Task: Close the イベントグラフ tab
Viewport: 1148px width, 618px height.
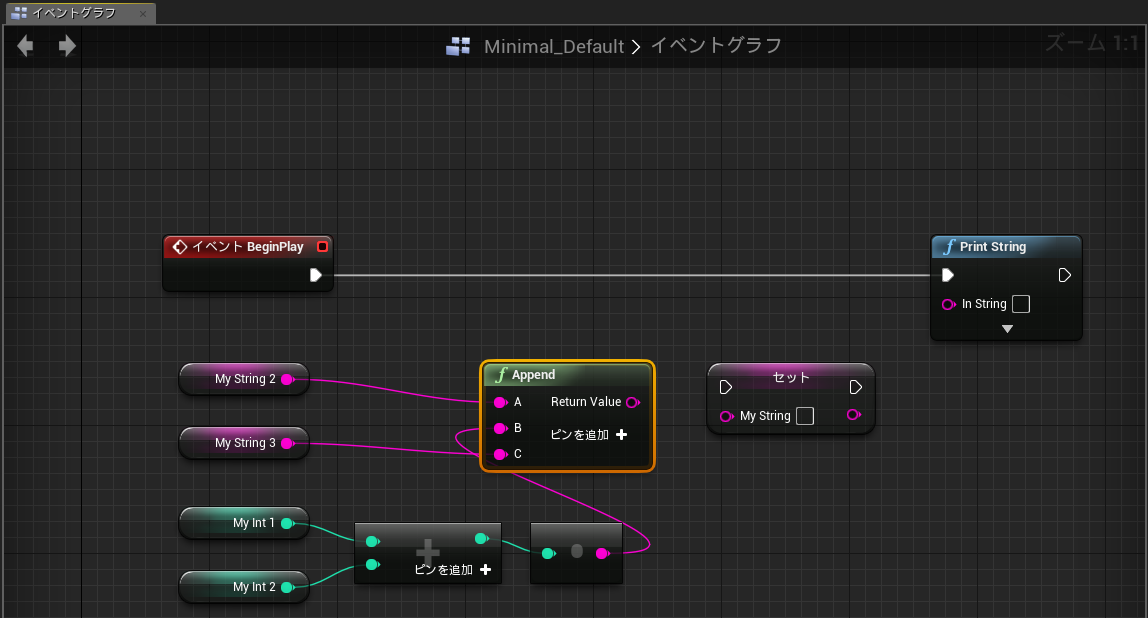Action: (143, 13)
